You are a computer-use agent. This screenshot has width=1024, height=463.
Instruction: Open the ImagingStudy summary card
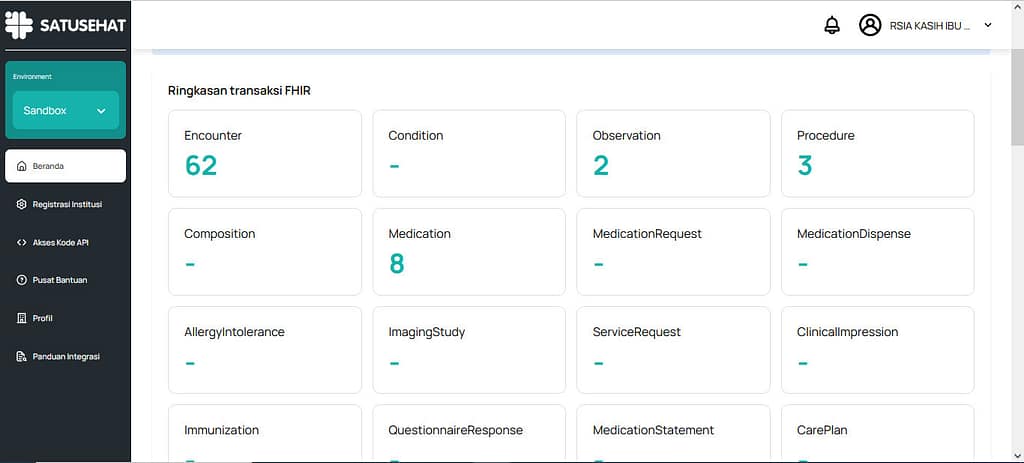pyautogui.click(x=469, y=349)
